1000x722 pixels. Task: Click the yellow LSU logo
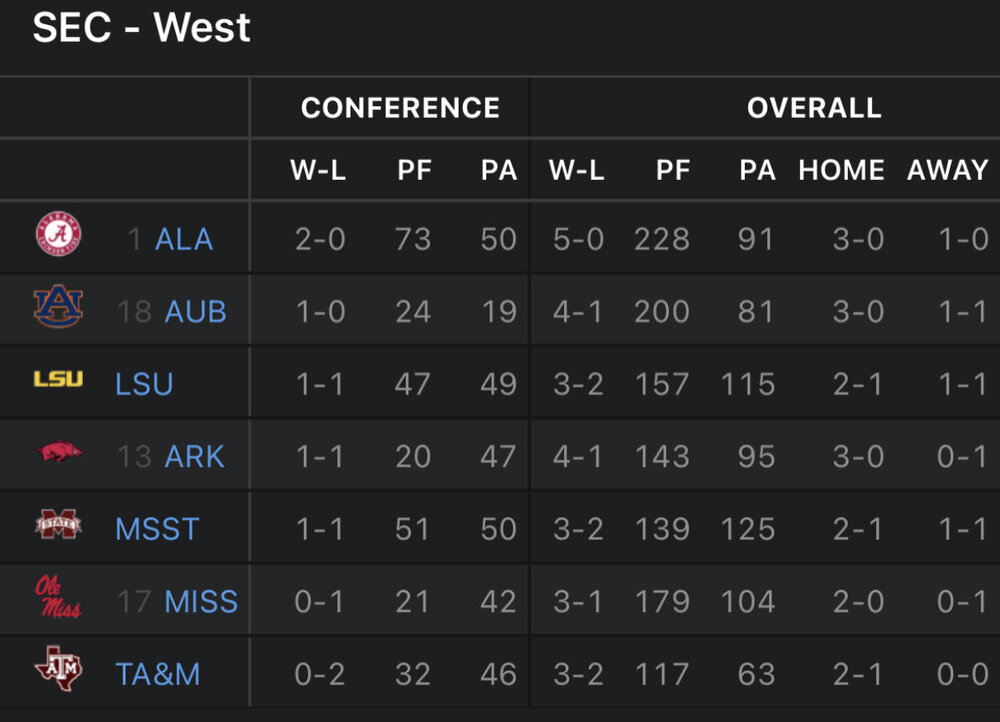[x=59, y=379]
